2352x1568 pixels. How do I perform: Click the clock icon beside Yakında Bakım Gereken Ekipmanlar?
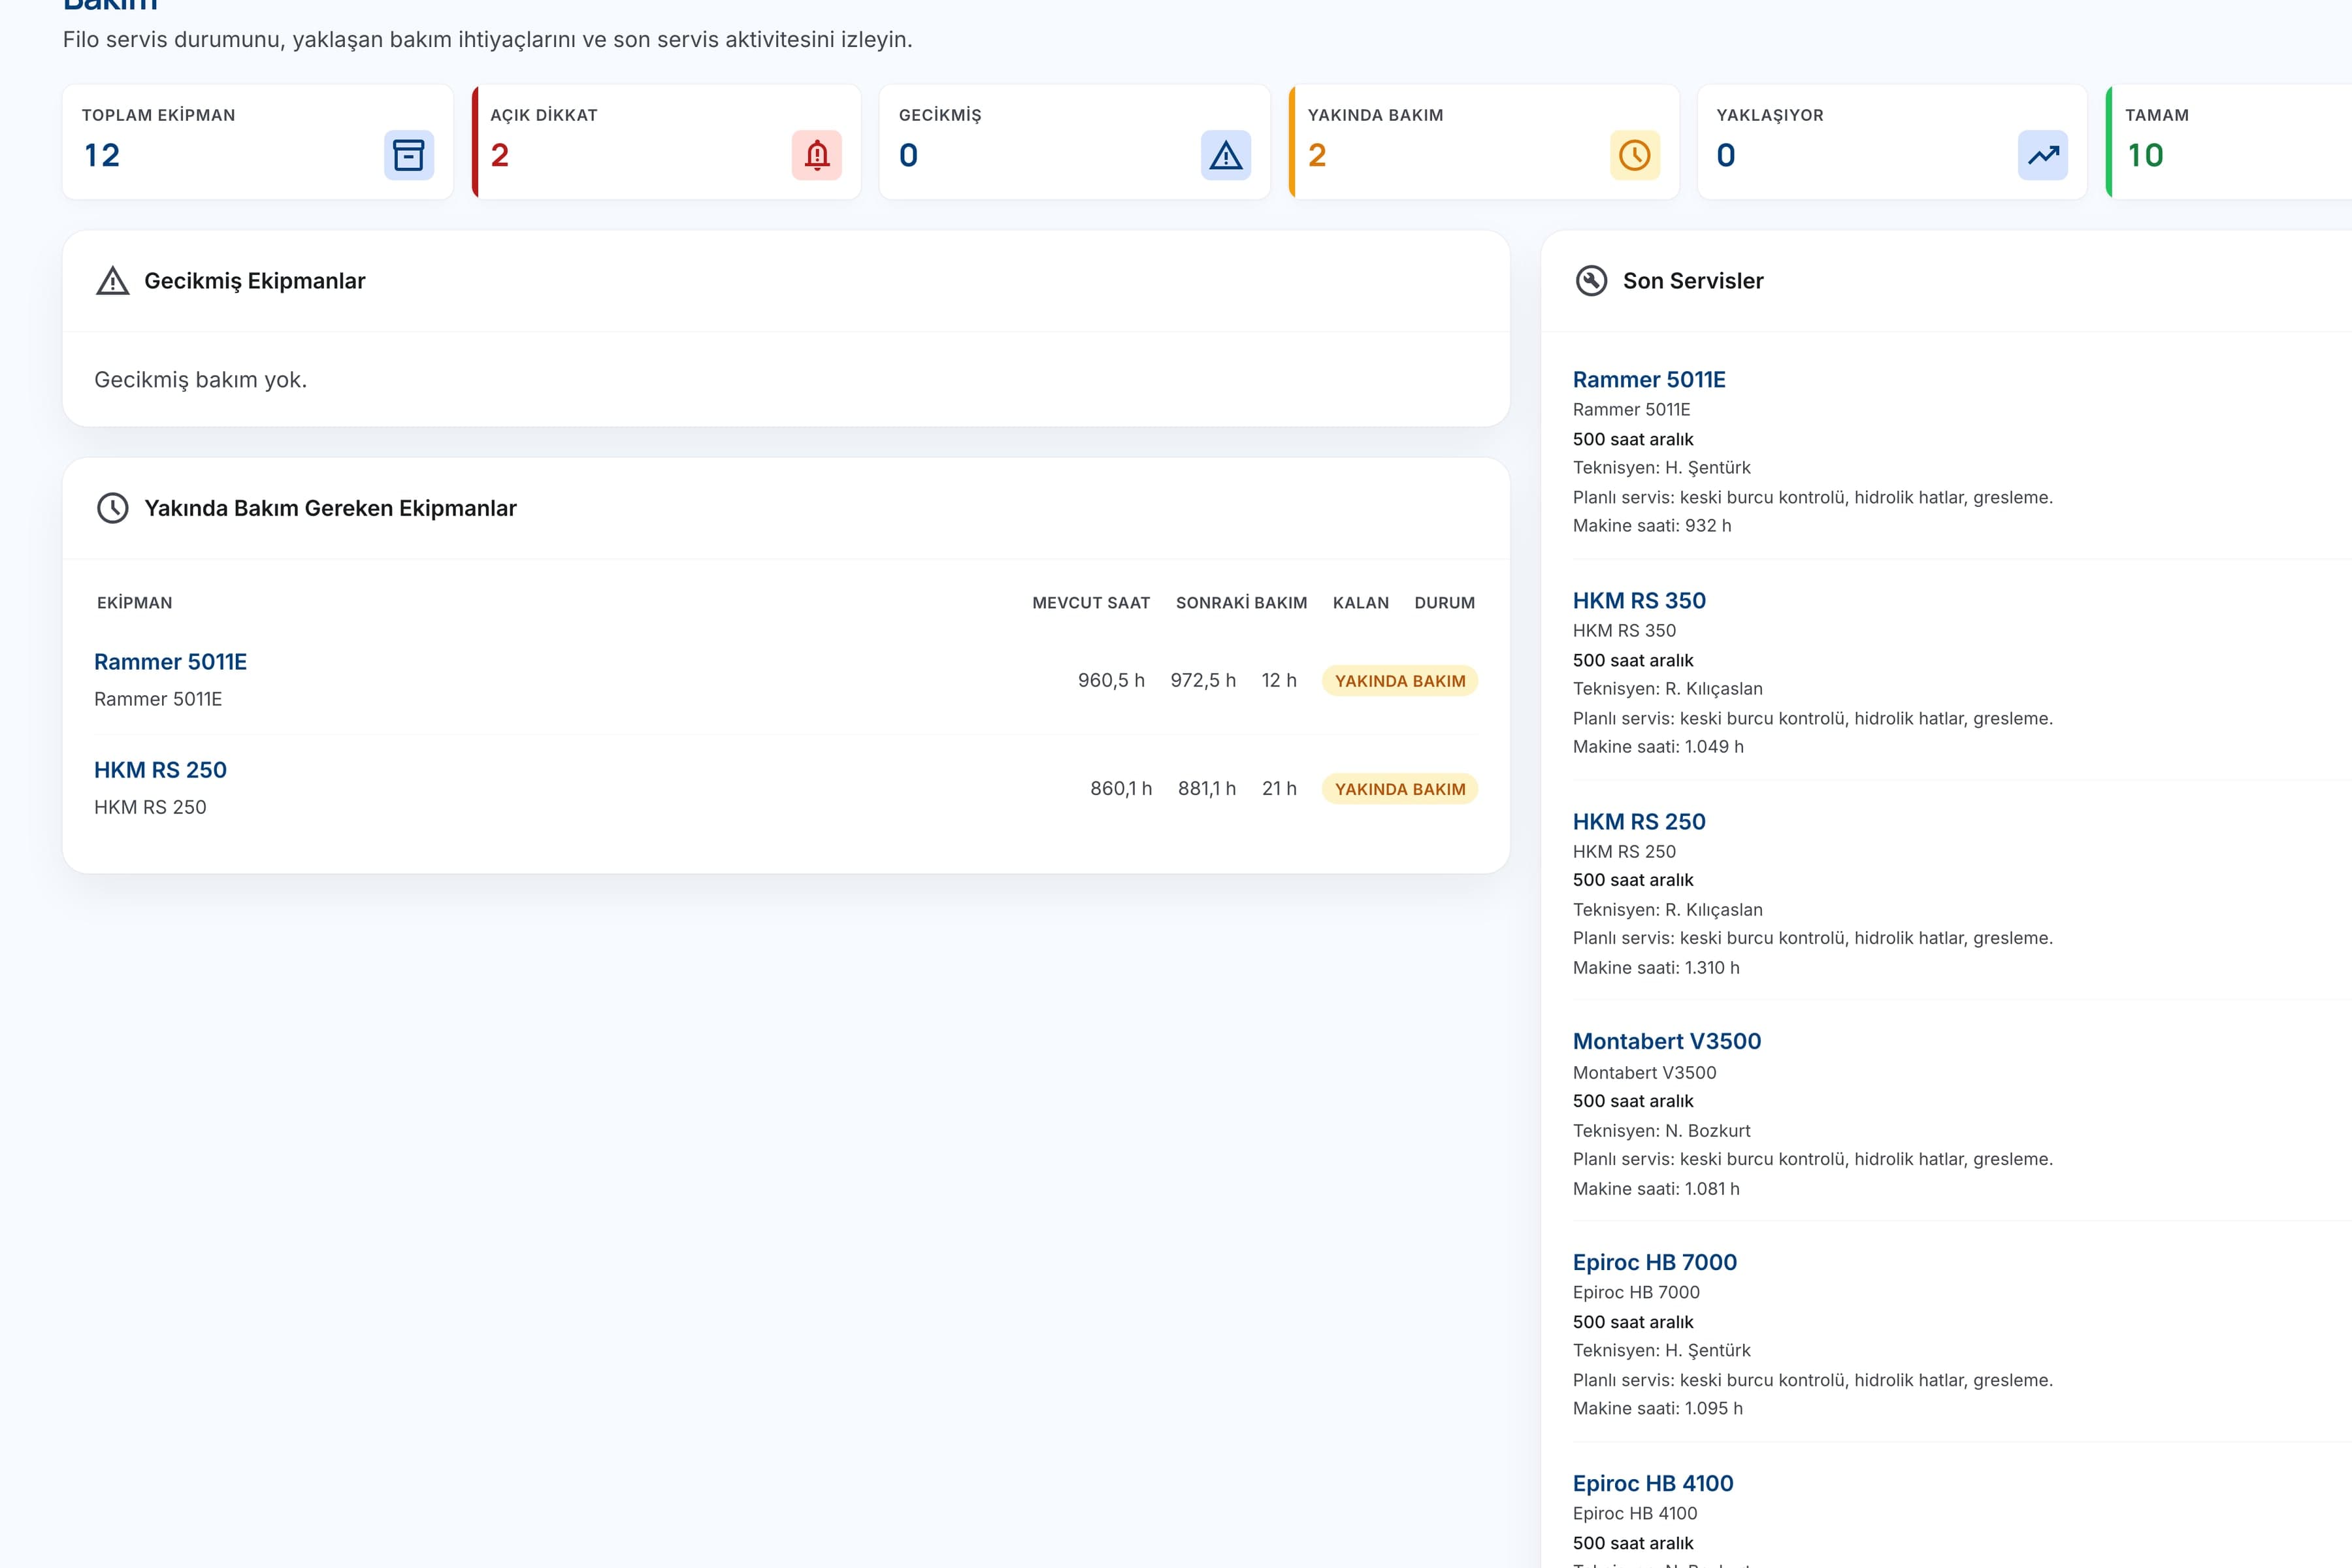(x=113, y=508)
